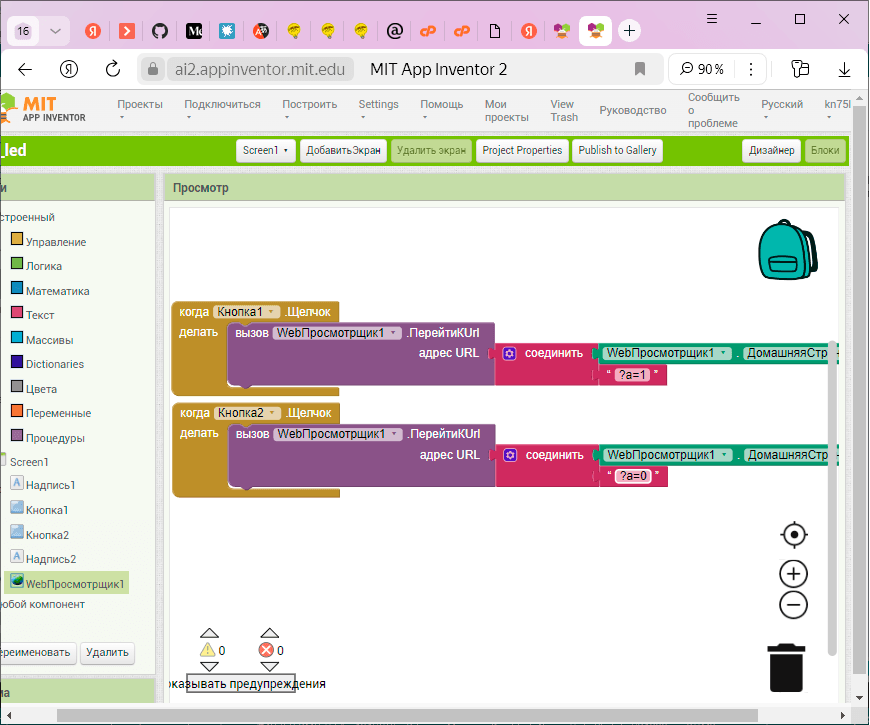Click the trash can icon

pyautogui.click(x=787, y=667)
